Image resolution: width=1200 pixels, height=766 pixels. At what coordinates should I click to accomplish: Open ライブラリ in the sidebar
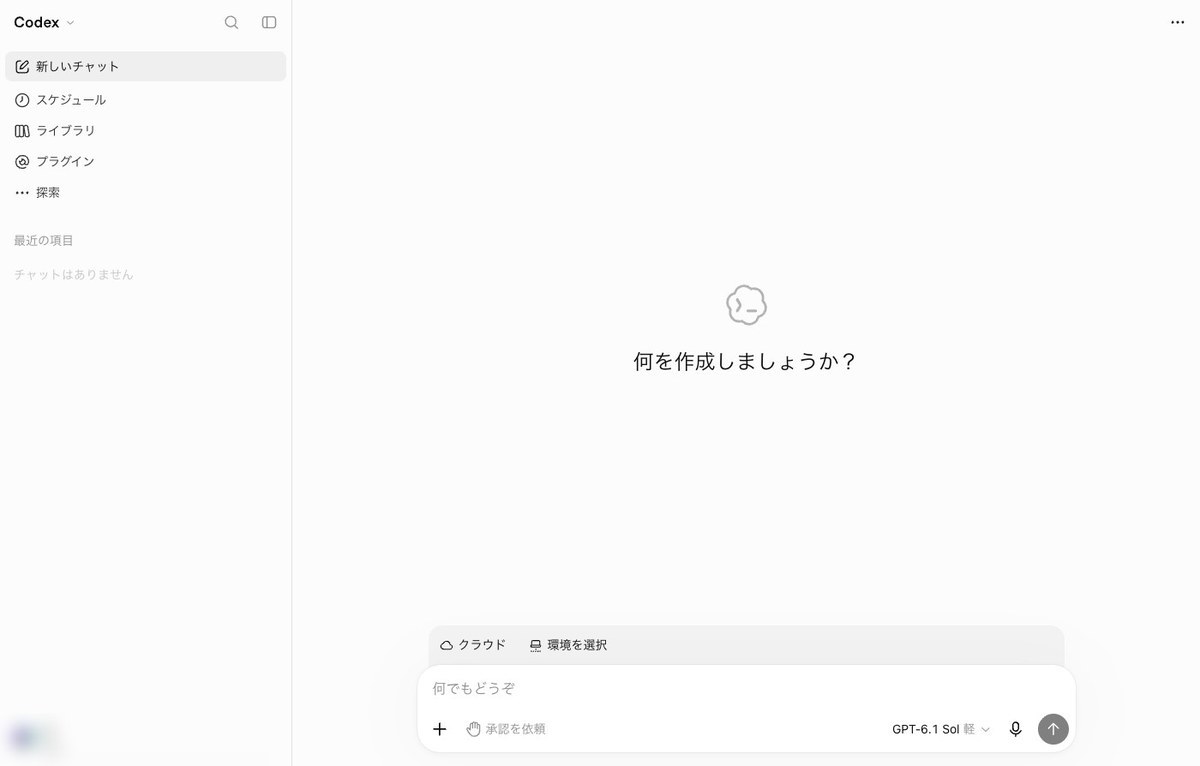pyautogui.click(x=146, y=131)
